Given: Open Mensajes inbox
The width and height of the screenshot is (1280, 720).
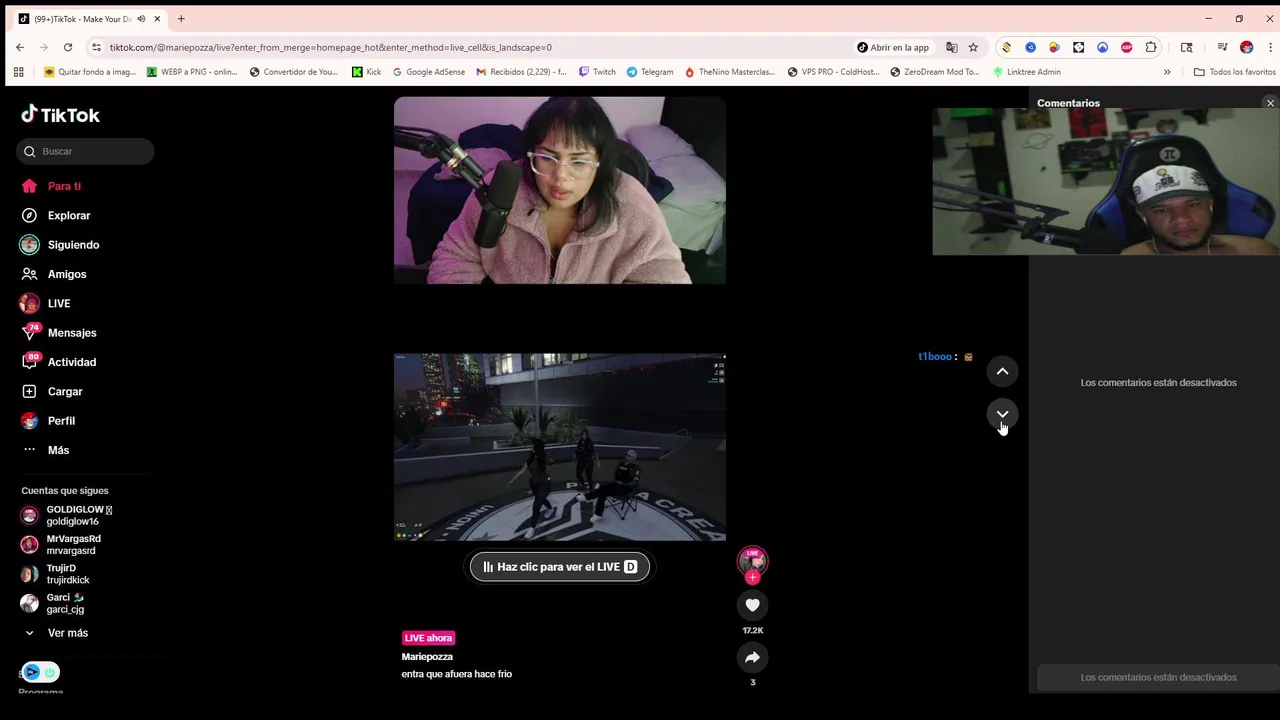Looking at the screenshot, I should coord(59,333).
